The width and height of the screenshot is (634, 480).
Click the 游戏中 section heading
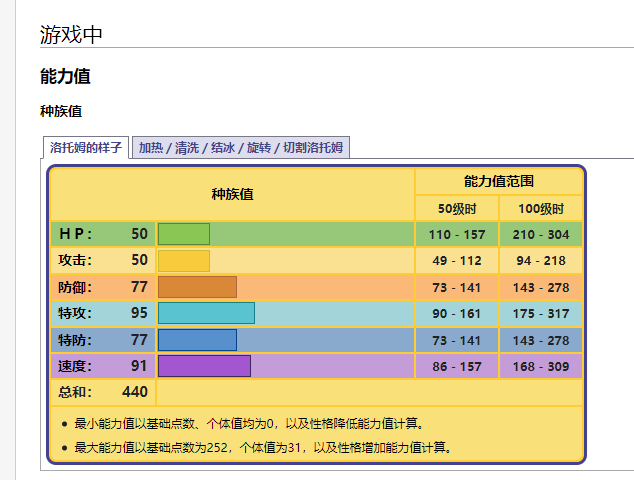click(x=71, y=34)
